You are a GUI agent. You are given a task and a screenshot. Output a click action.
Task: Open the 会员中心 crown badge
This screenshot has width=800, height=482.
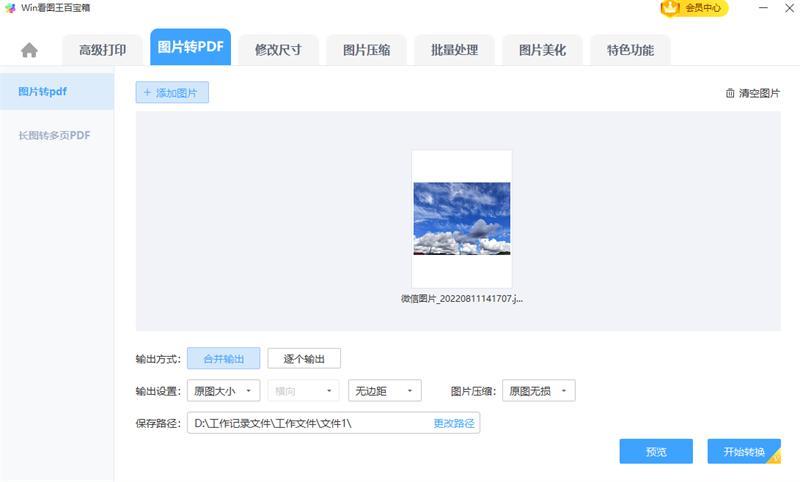[x=693, y=8]
